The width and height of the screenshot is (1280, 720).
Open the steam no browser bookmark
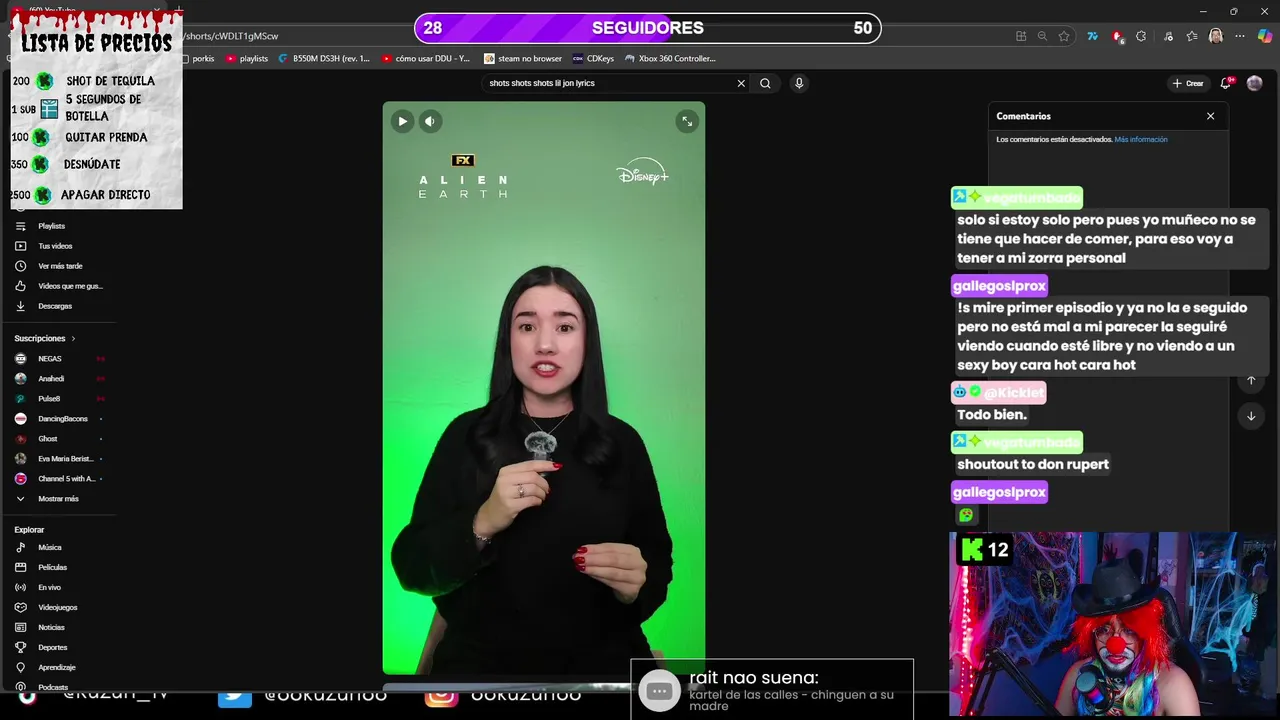point(523,59)
